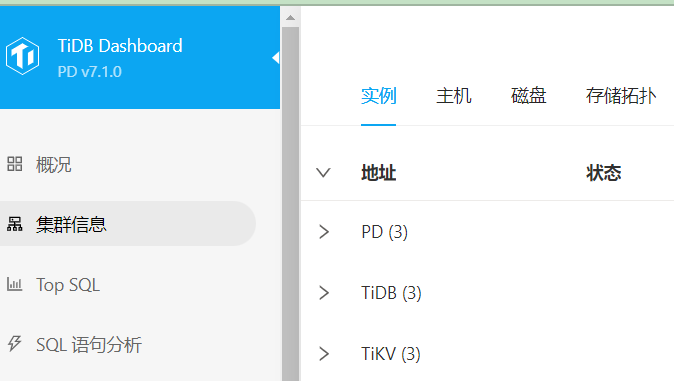This screenshot has width=674, height=381.
Task: Click the TiKV (3) row label
Action: (x=391, y=354)
